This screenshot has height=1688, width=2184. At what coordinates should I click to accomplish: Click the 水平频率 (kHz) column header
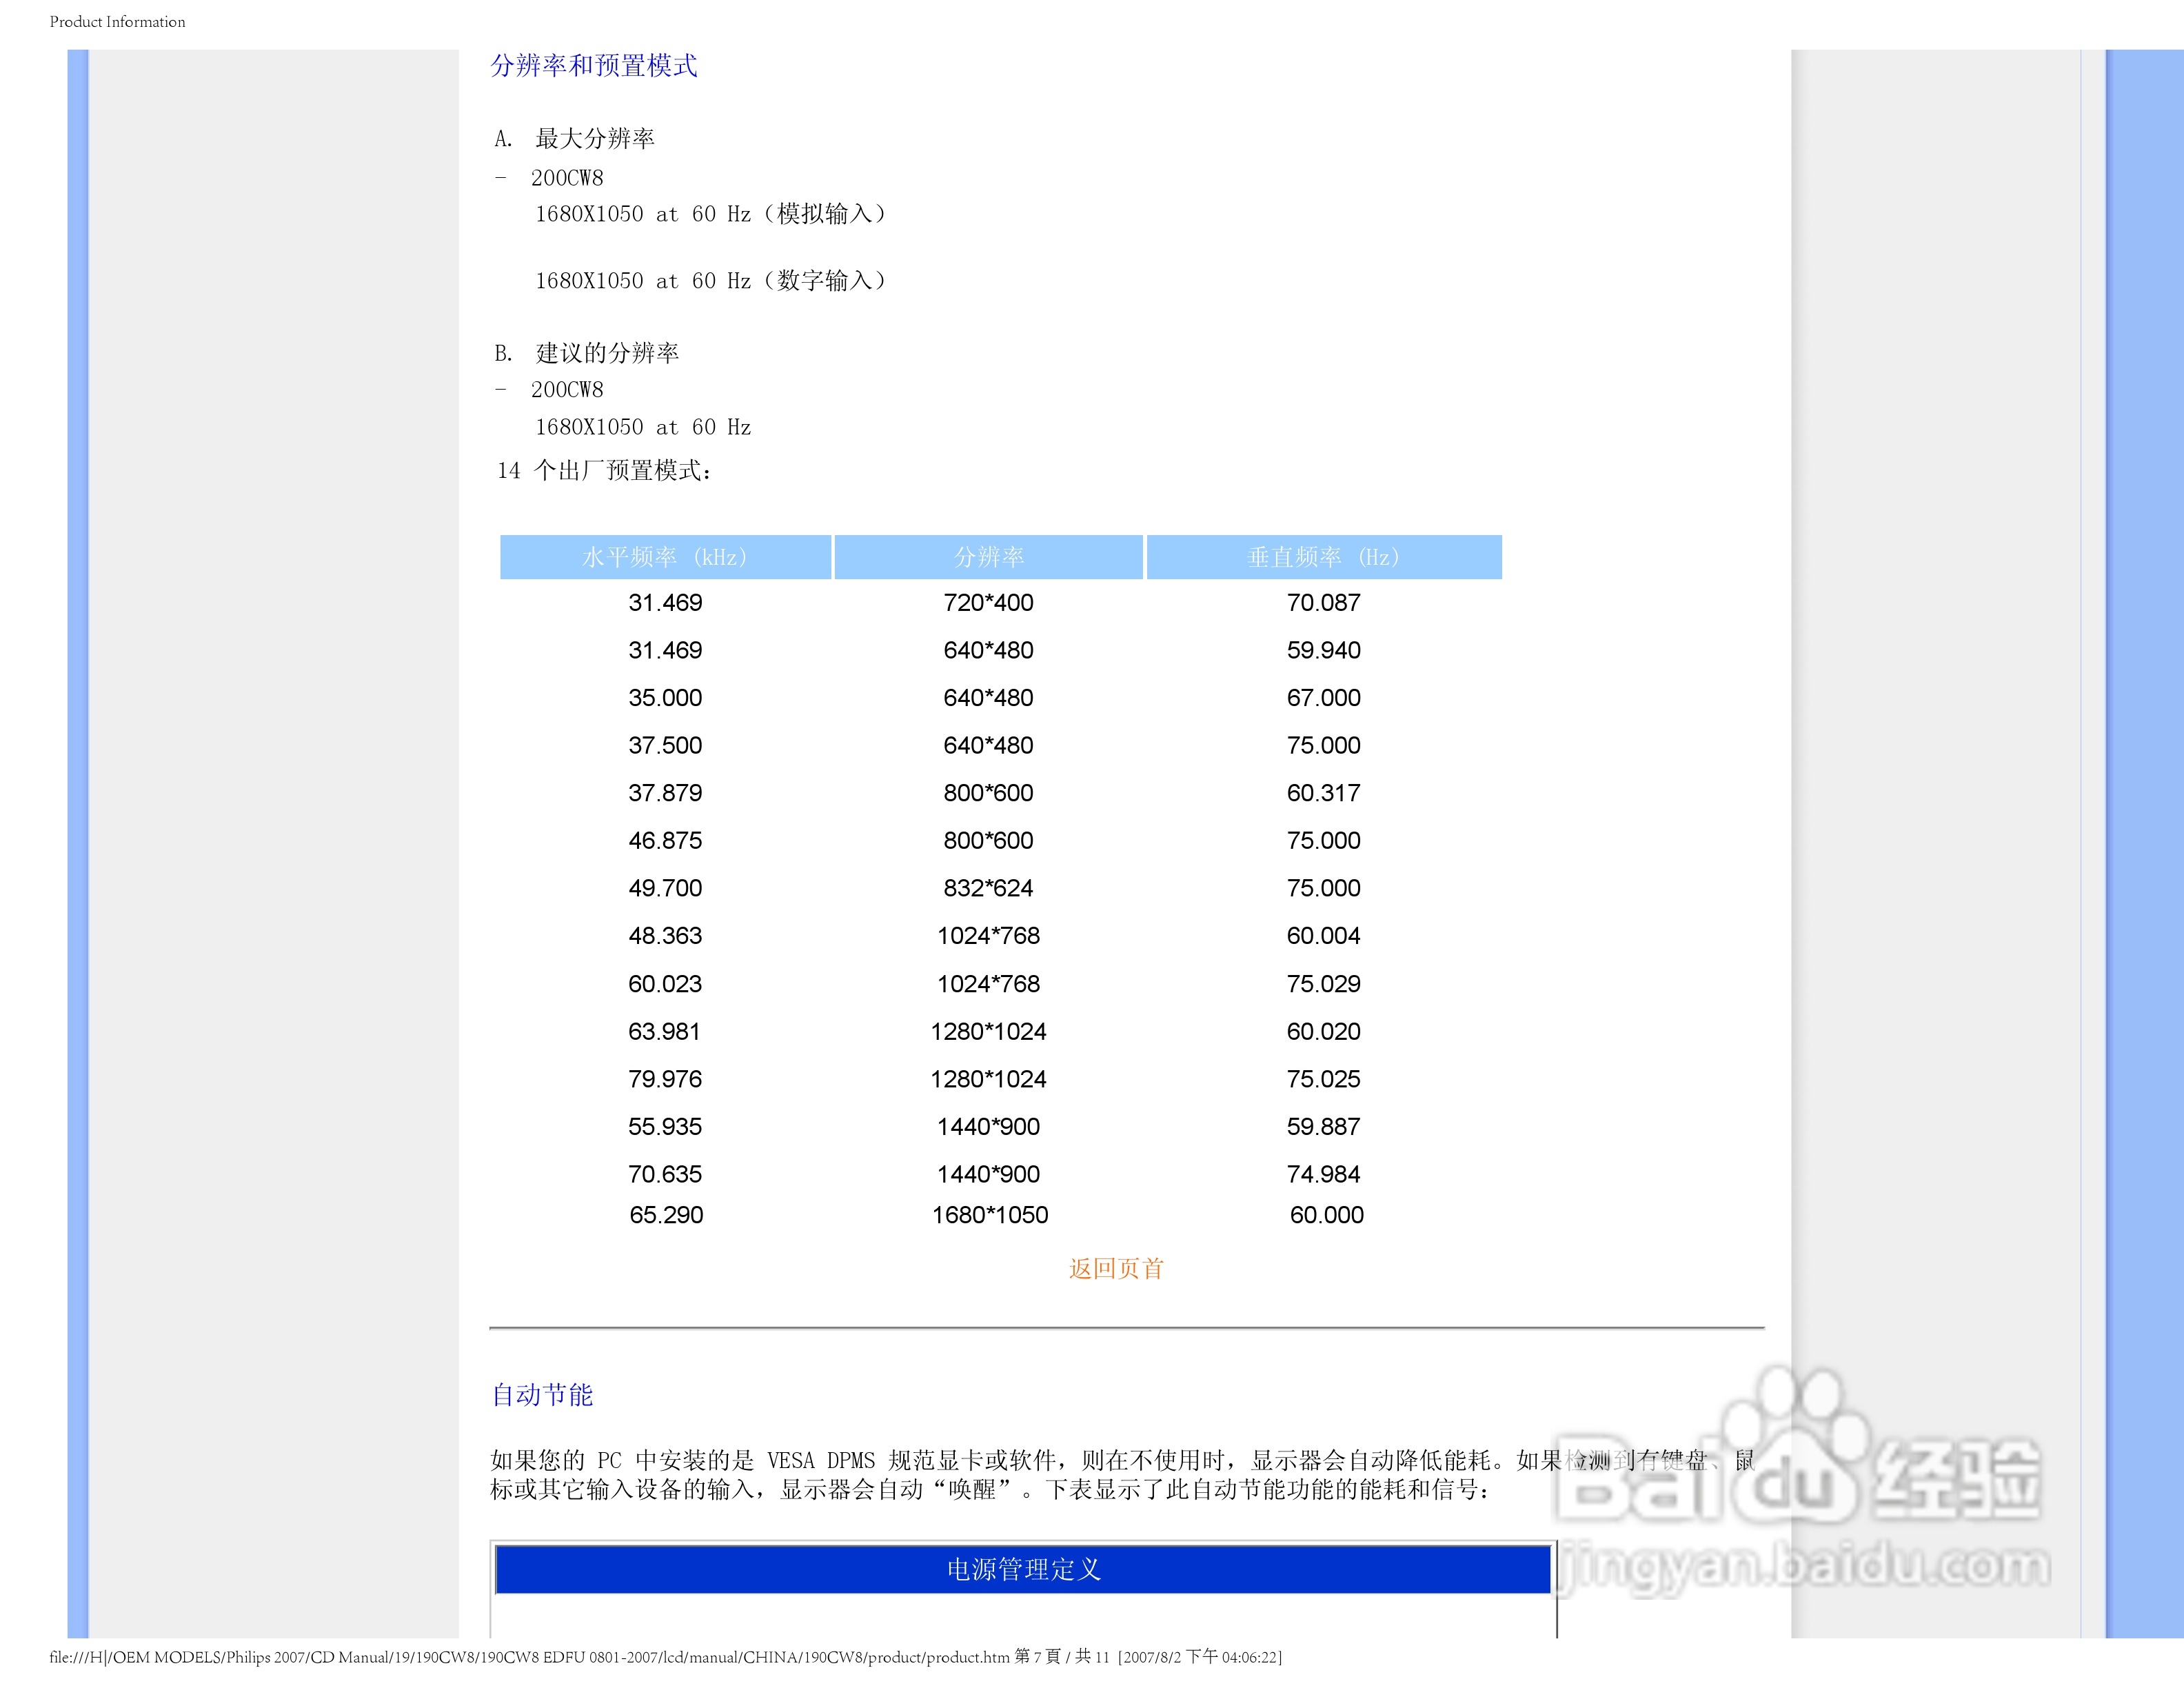(665, 557)
